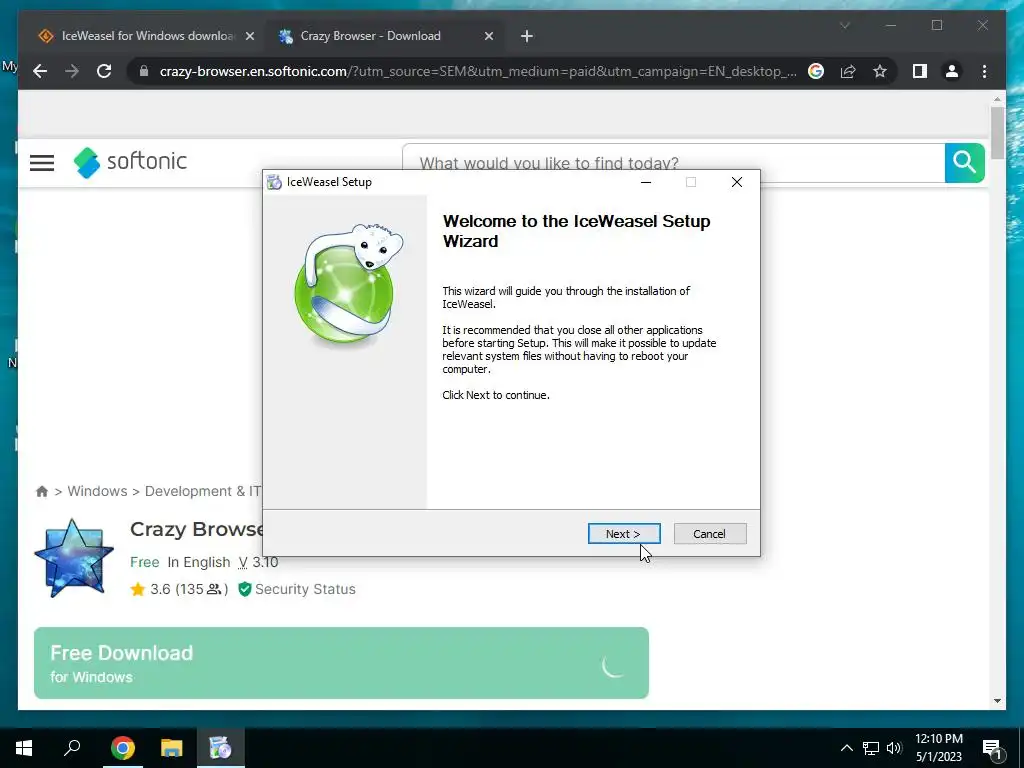This screenshot has width=1024, height=768.
Task: Open network tray icon
Action: click(x=871, y=748)
